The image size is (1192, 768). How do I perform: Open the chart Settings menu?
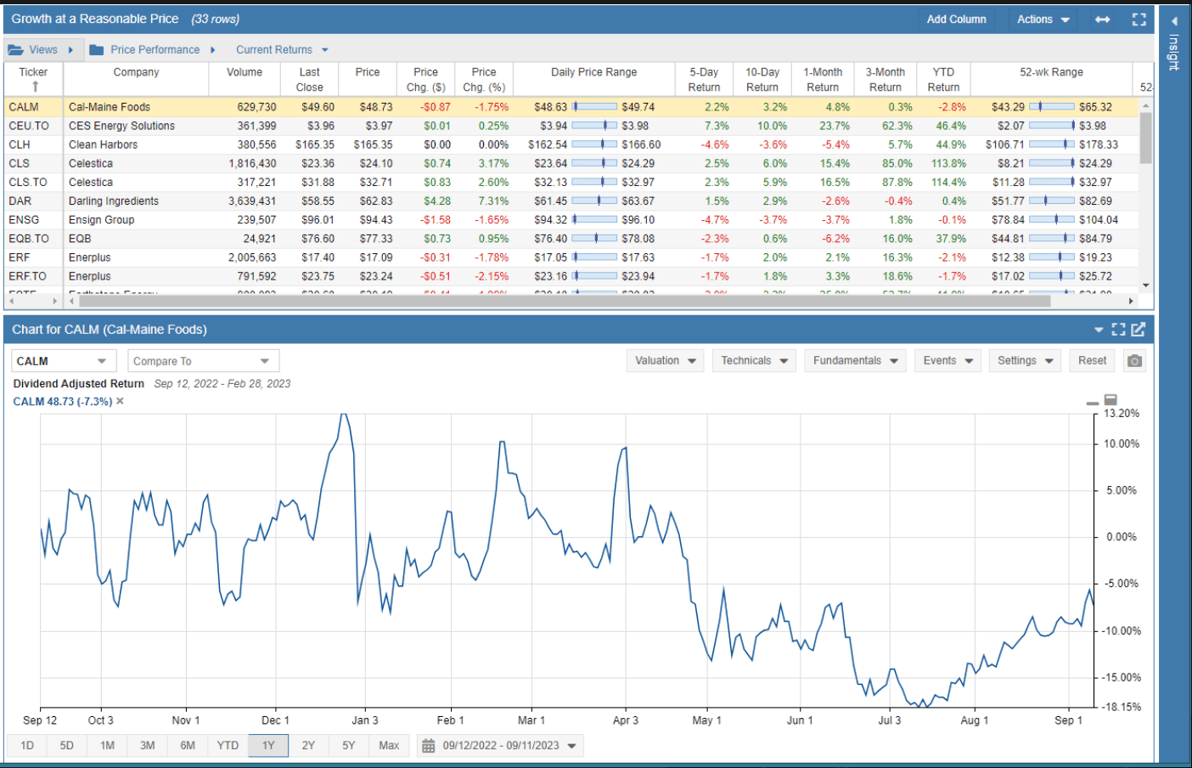pyautogui.click(x=1025, y=360)
